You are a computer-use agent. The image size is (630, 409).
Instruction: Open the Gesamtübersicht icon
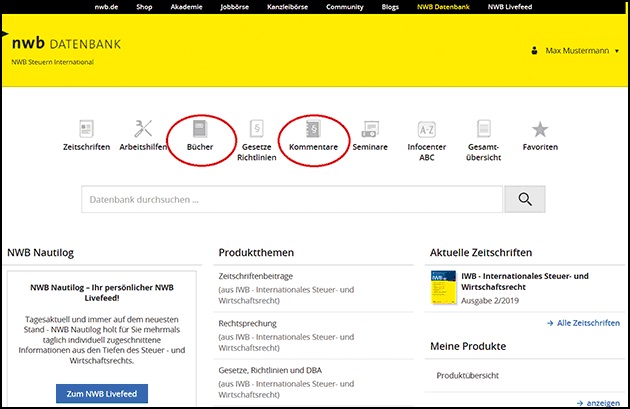tap(484, 129)
